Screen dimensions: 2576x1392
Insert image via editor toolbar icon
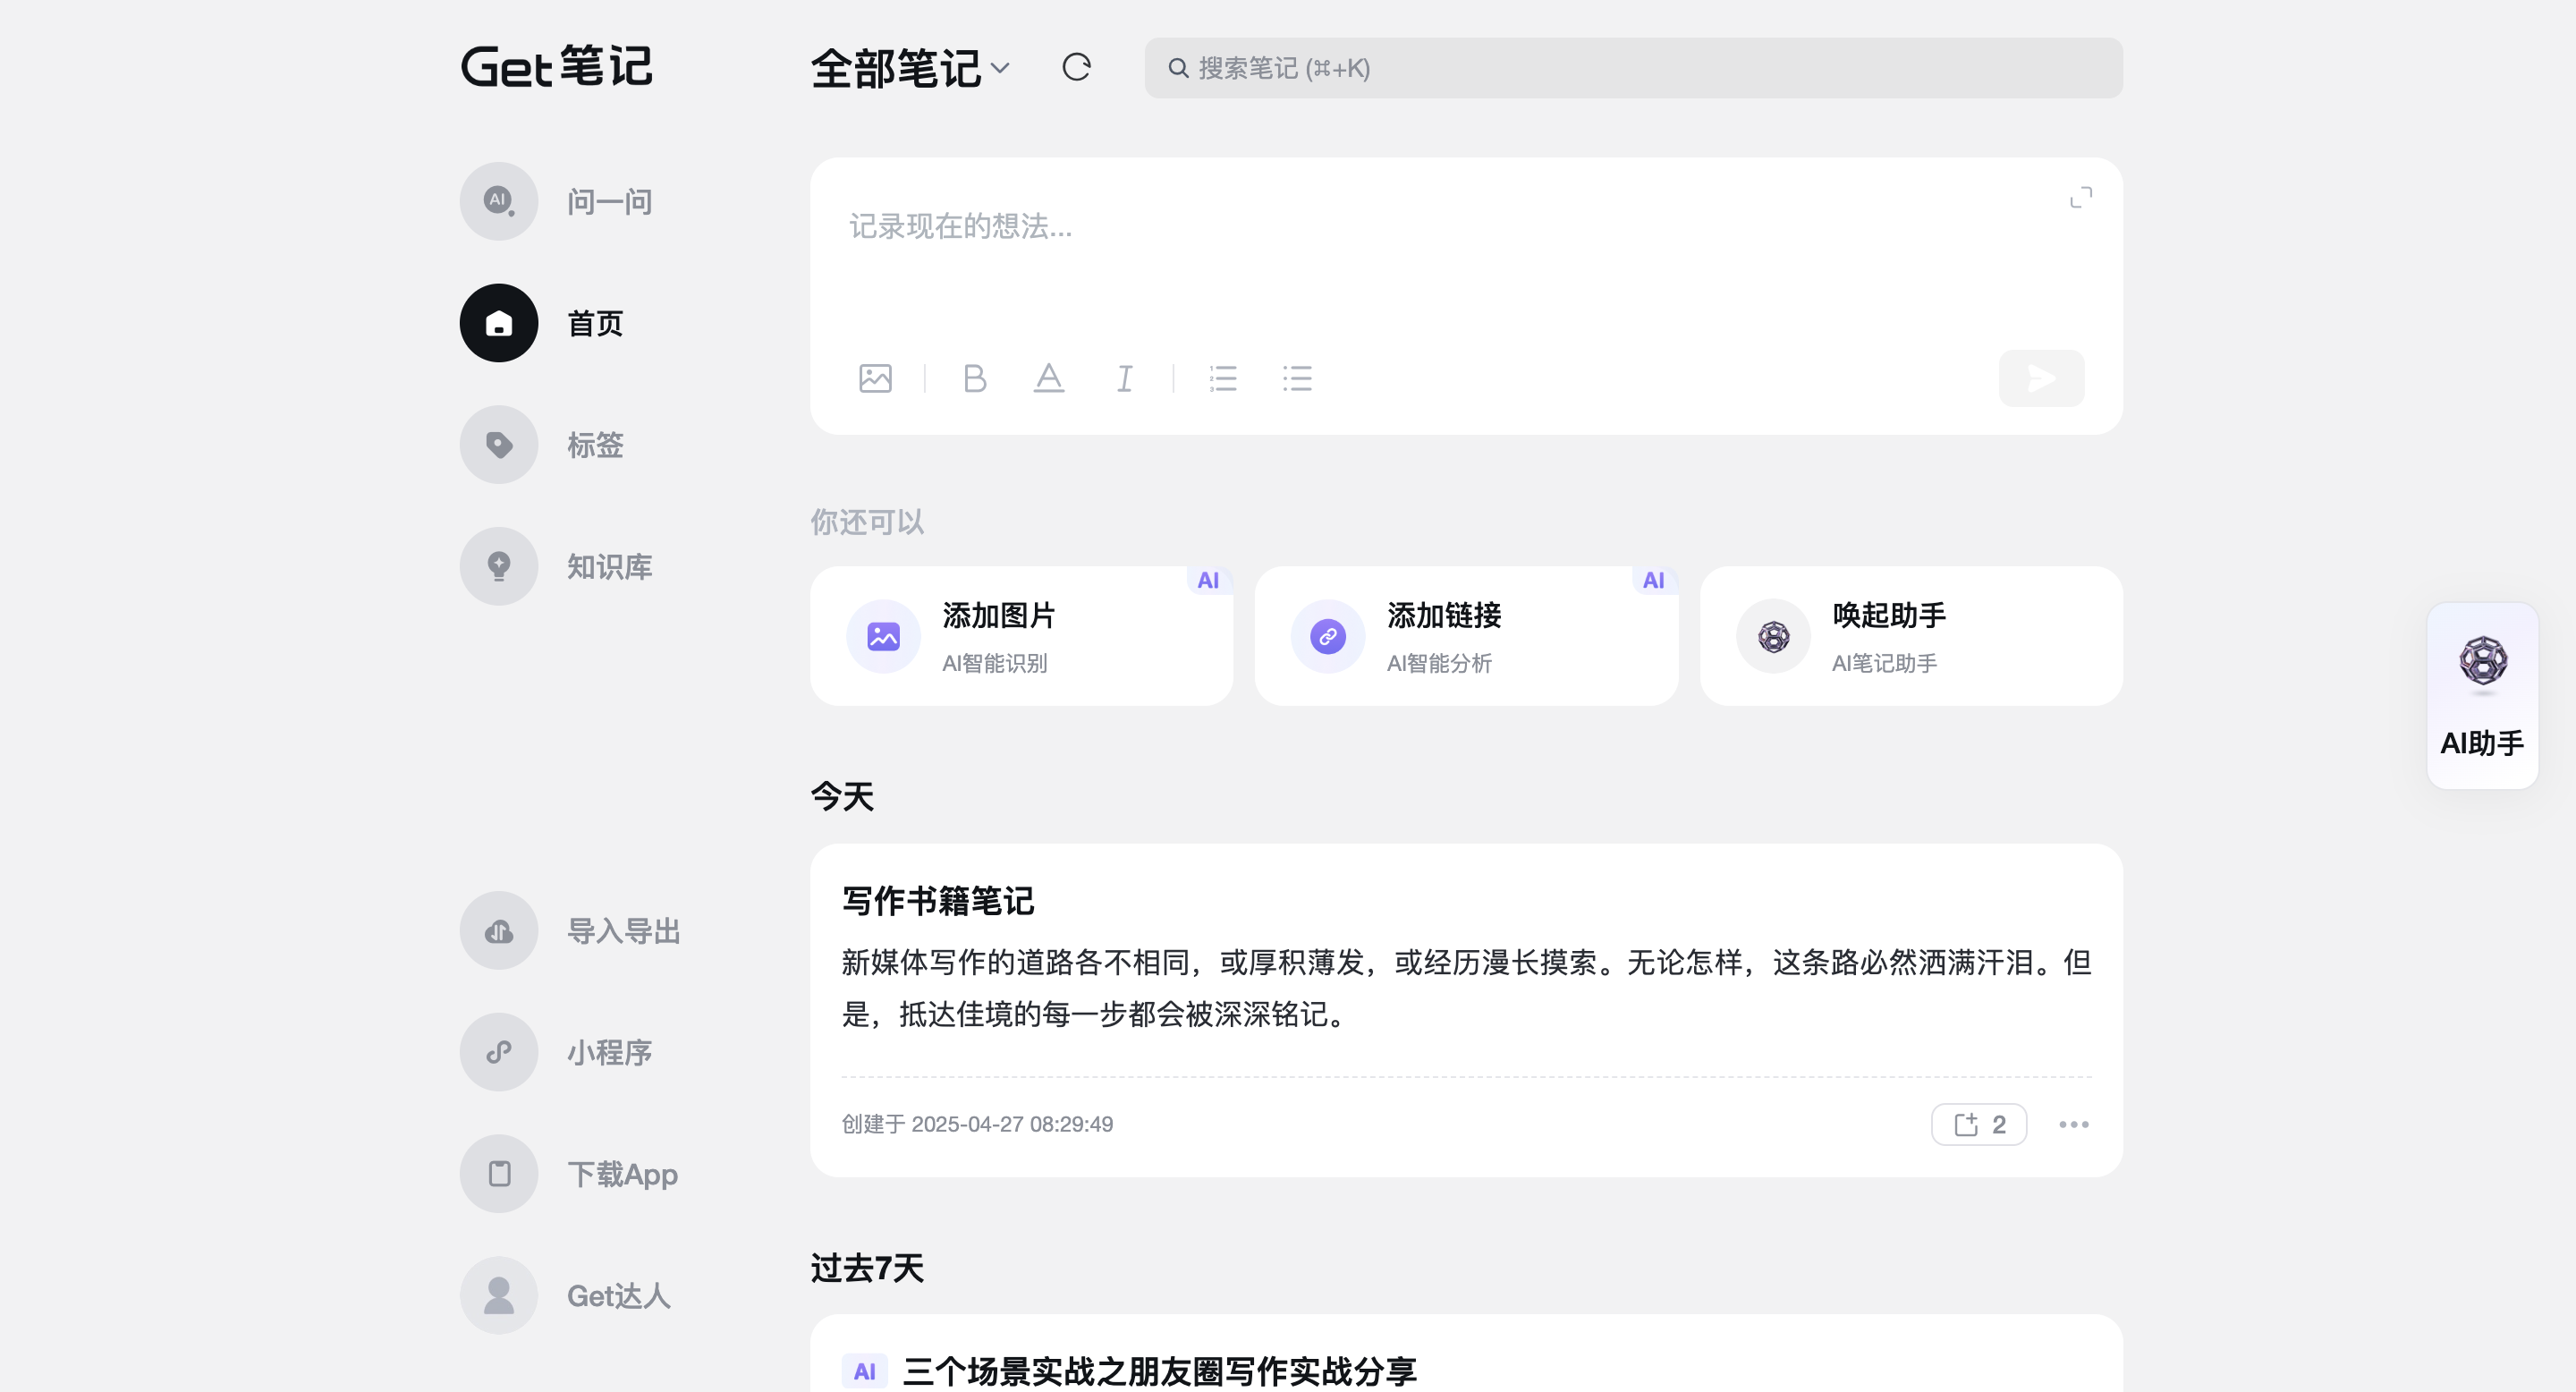[875, 378]
